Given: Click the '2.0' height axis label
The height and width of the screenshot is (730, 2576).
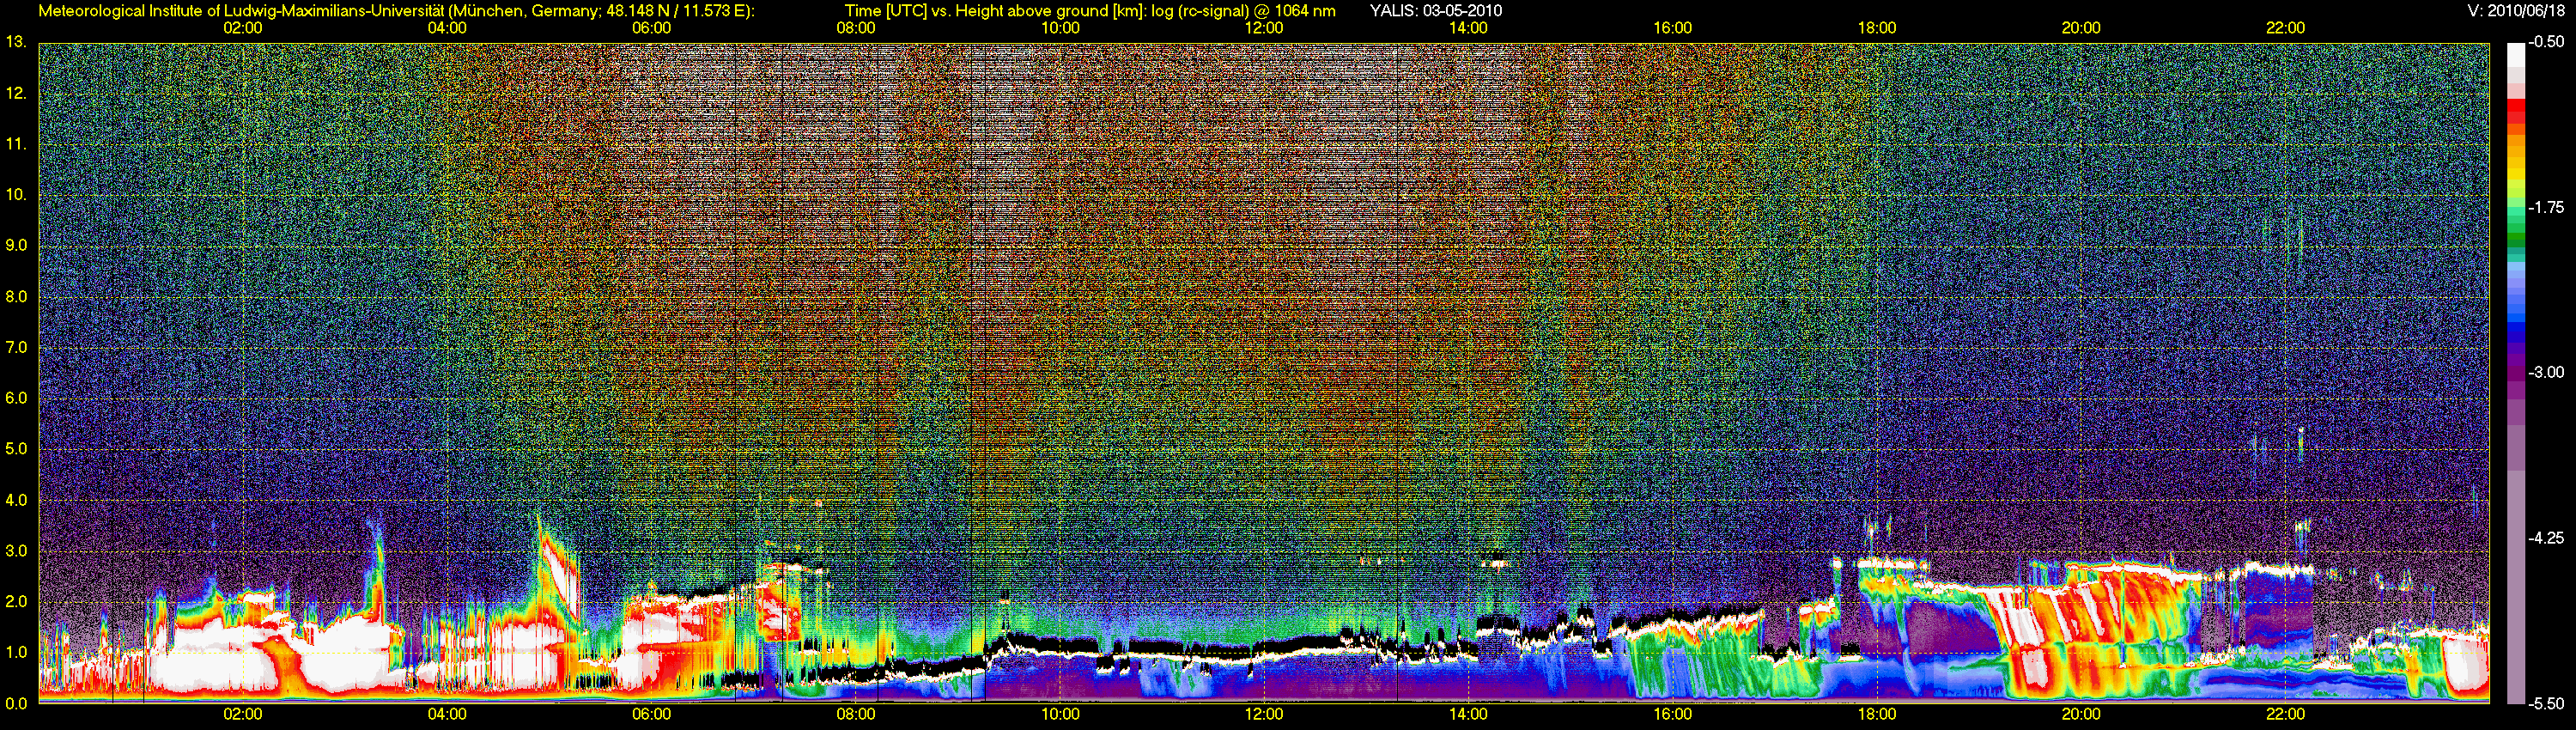Looking at the screenshot, I should point(15,602).
